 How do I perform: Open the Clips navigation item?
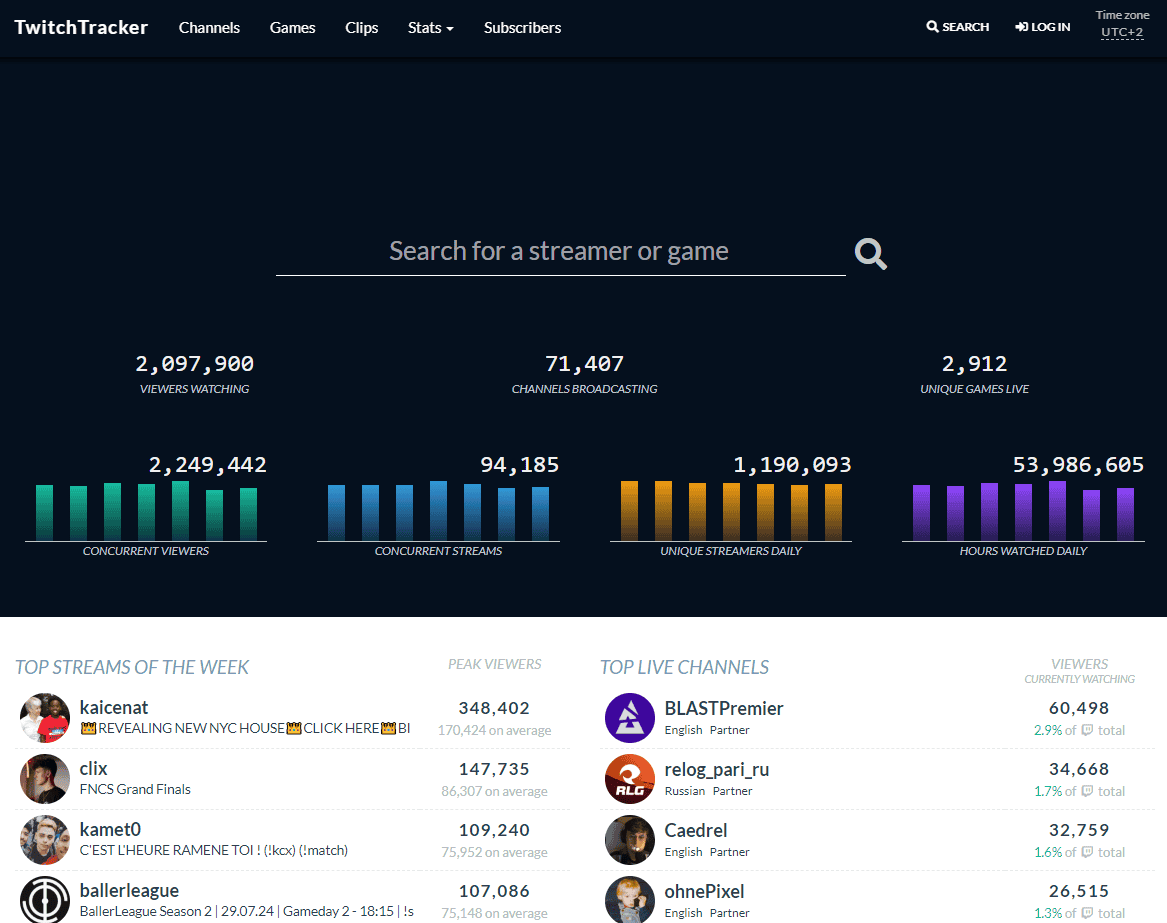[361, 28]
